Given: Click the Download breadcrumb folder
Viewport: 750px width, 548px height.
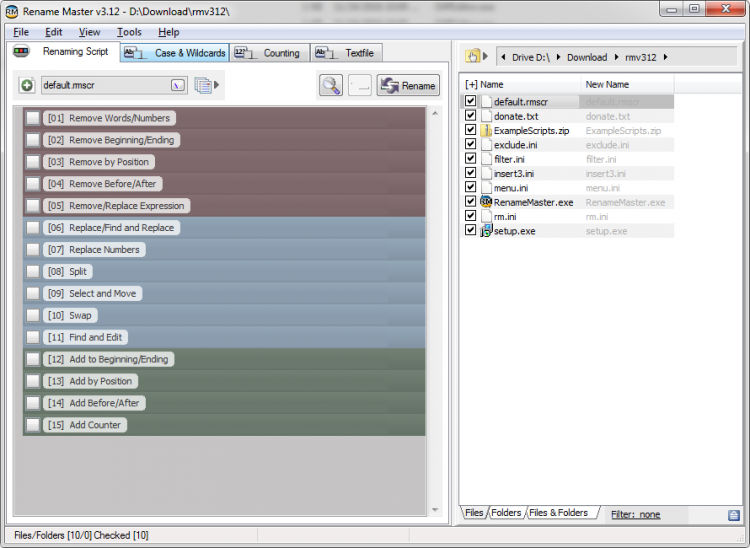Looking at the screenshot, I should 587,57.
